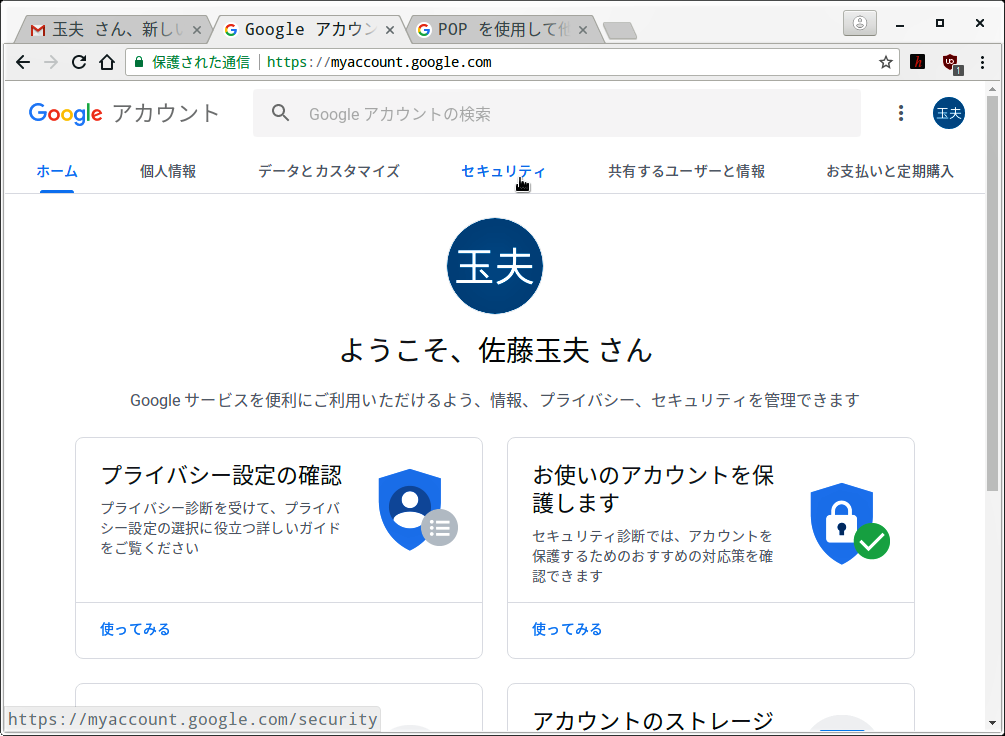Close the Google アカウント tab
Viewport: 1005px width, 736px height.
[390, 30]
